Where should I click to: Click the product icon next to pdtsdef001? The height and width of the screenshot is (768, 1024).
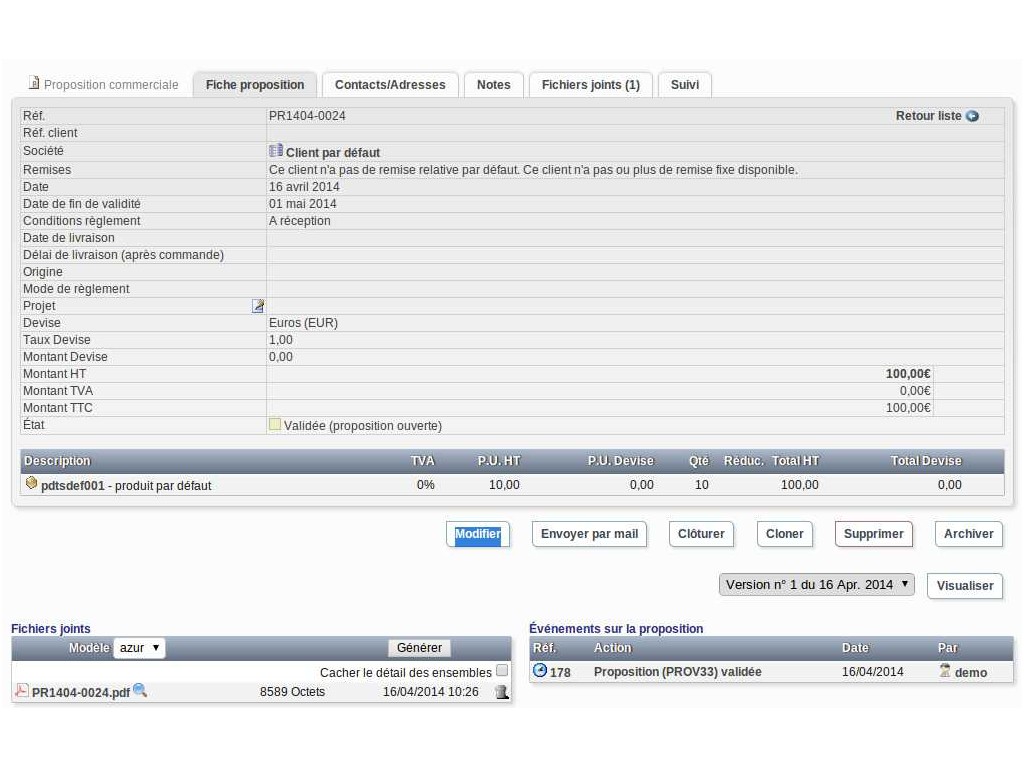(x=31, y=483)
